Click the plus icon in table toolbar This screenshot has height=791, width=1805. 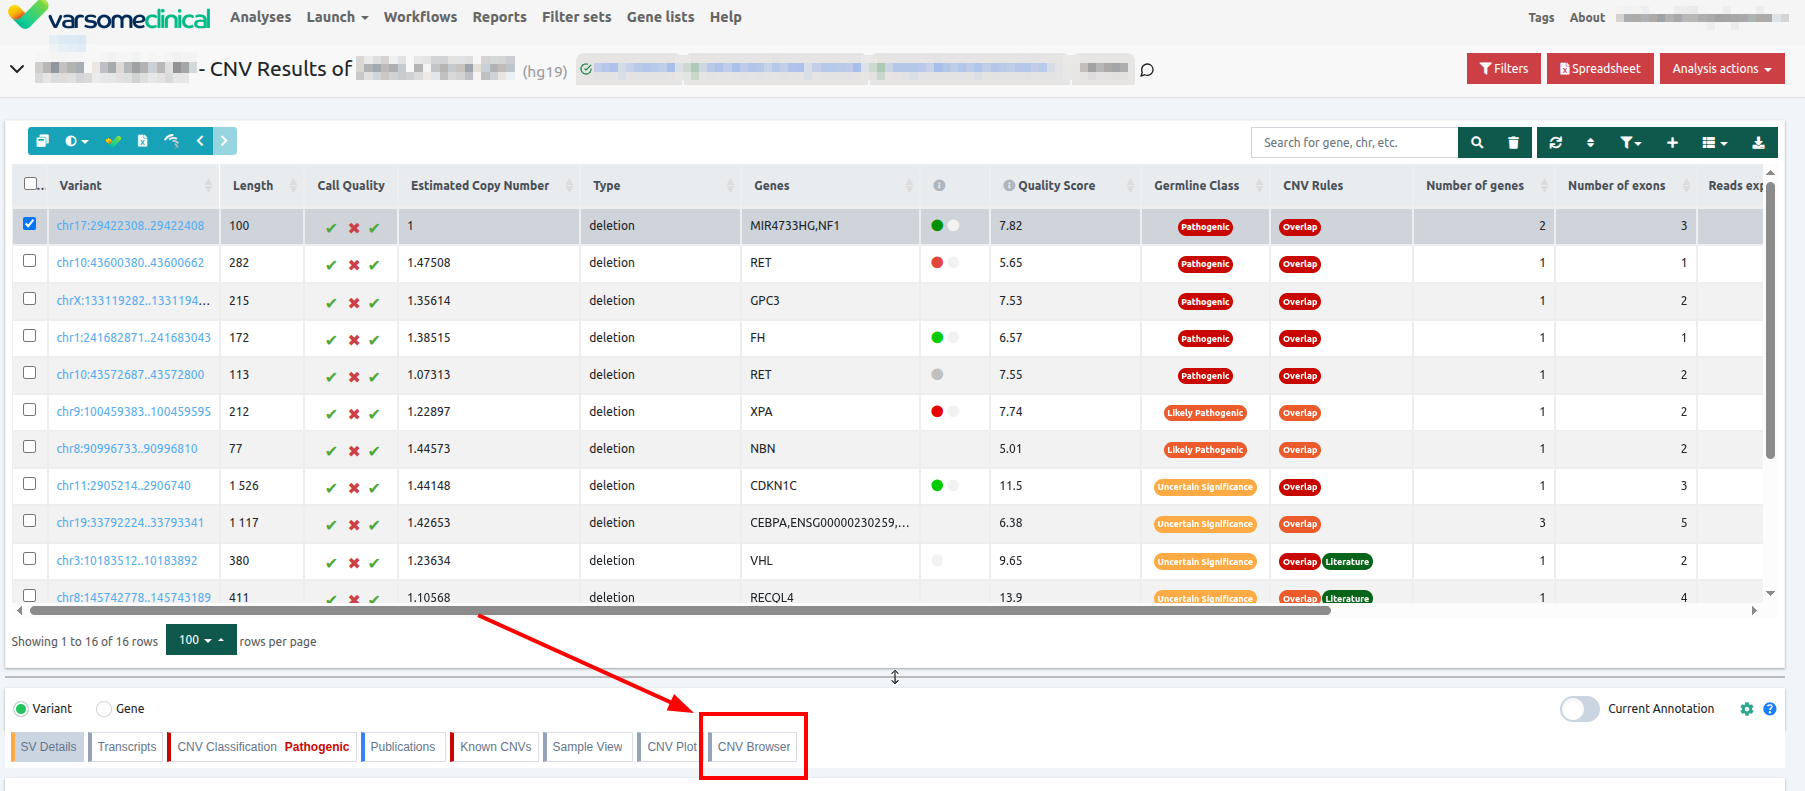(1672, 143)
